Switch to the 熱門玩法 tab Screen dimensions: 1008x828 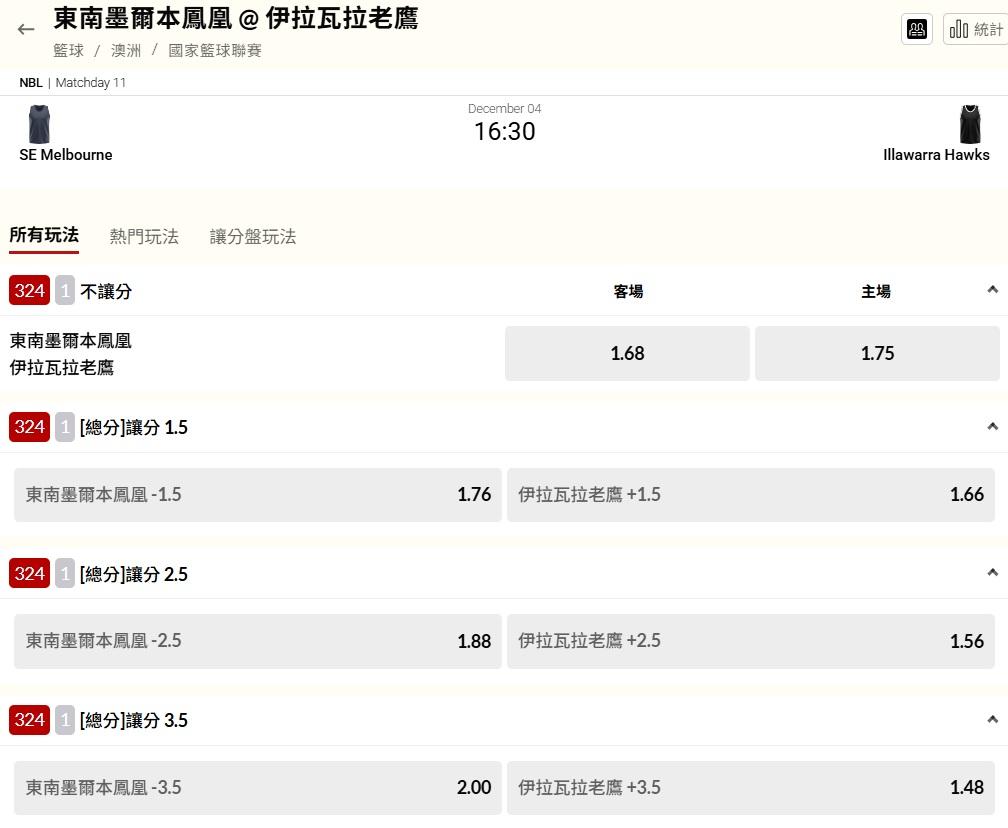(x=144, y=237)
